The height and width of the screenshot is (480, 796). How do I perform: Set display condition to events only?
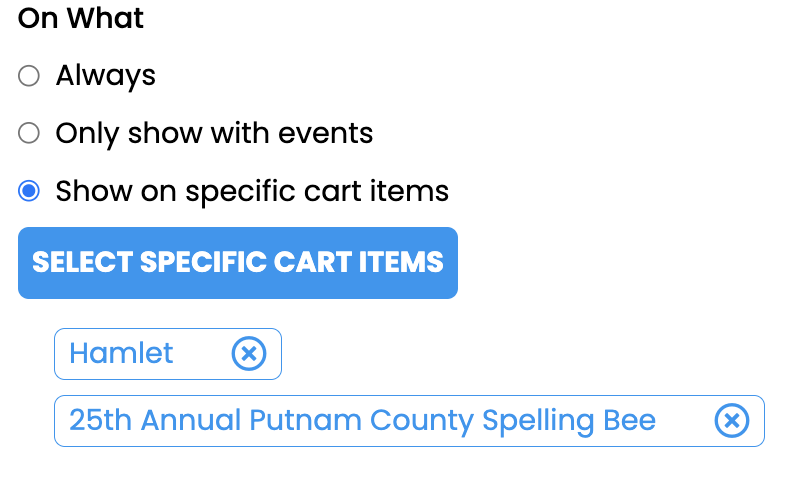[29, 133]
